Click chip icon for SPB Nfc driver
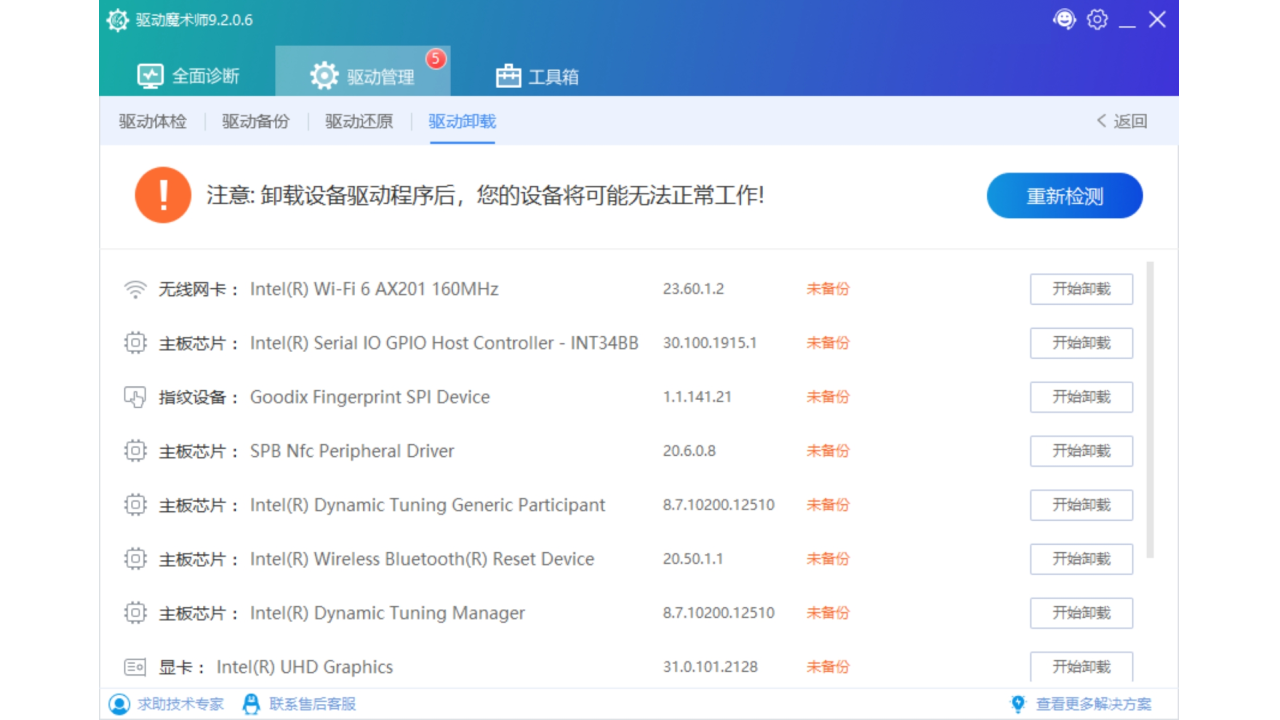The height and width of the screenshot is (720, 1280). coord(135,451)
